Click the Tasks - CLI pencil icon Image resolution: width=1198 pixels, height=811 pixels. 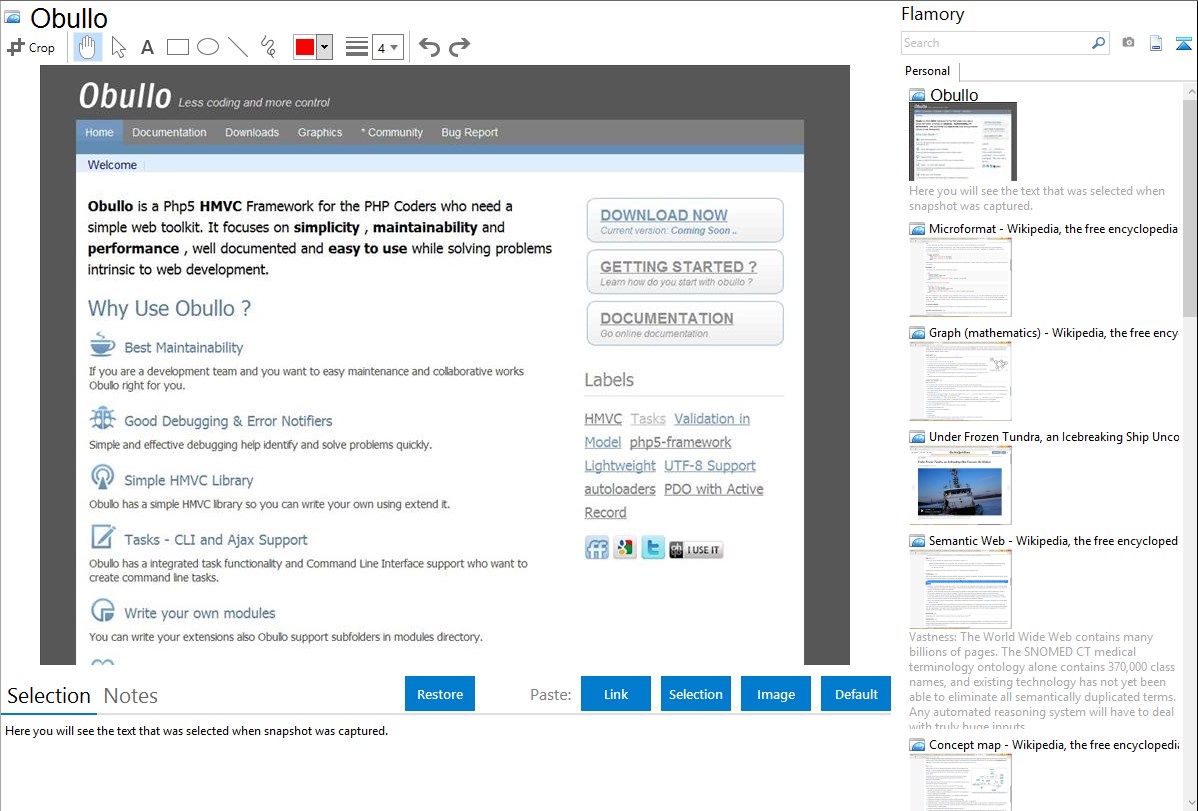(x=103, y=537)
